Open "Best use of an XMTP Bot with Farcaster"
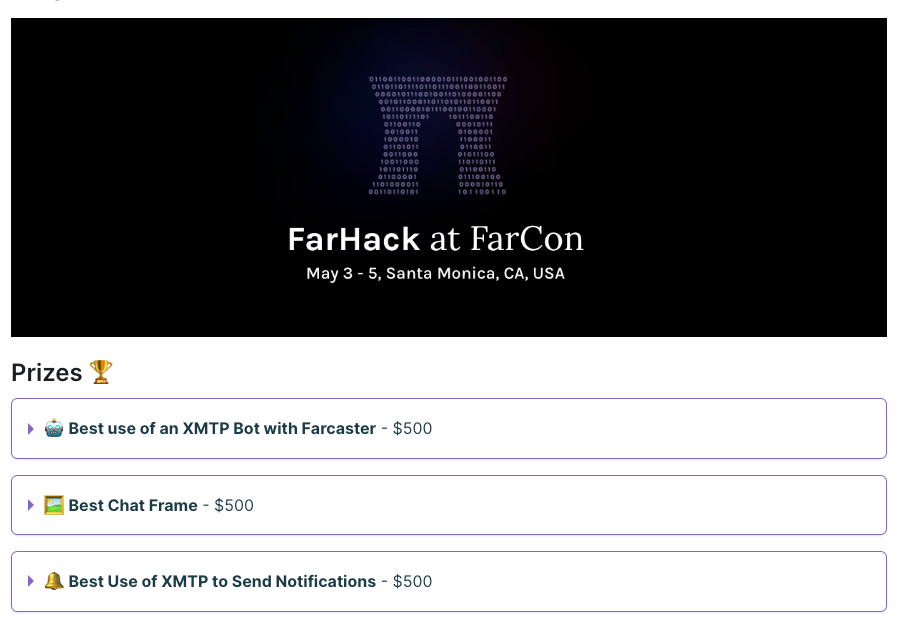This screenshot has height=627, width=914. tap(222, 429)
